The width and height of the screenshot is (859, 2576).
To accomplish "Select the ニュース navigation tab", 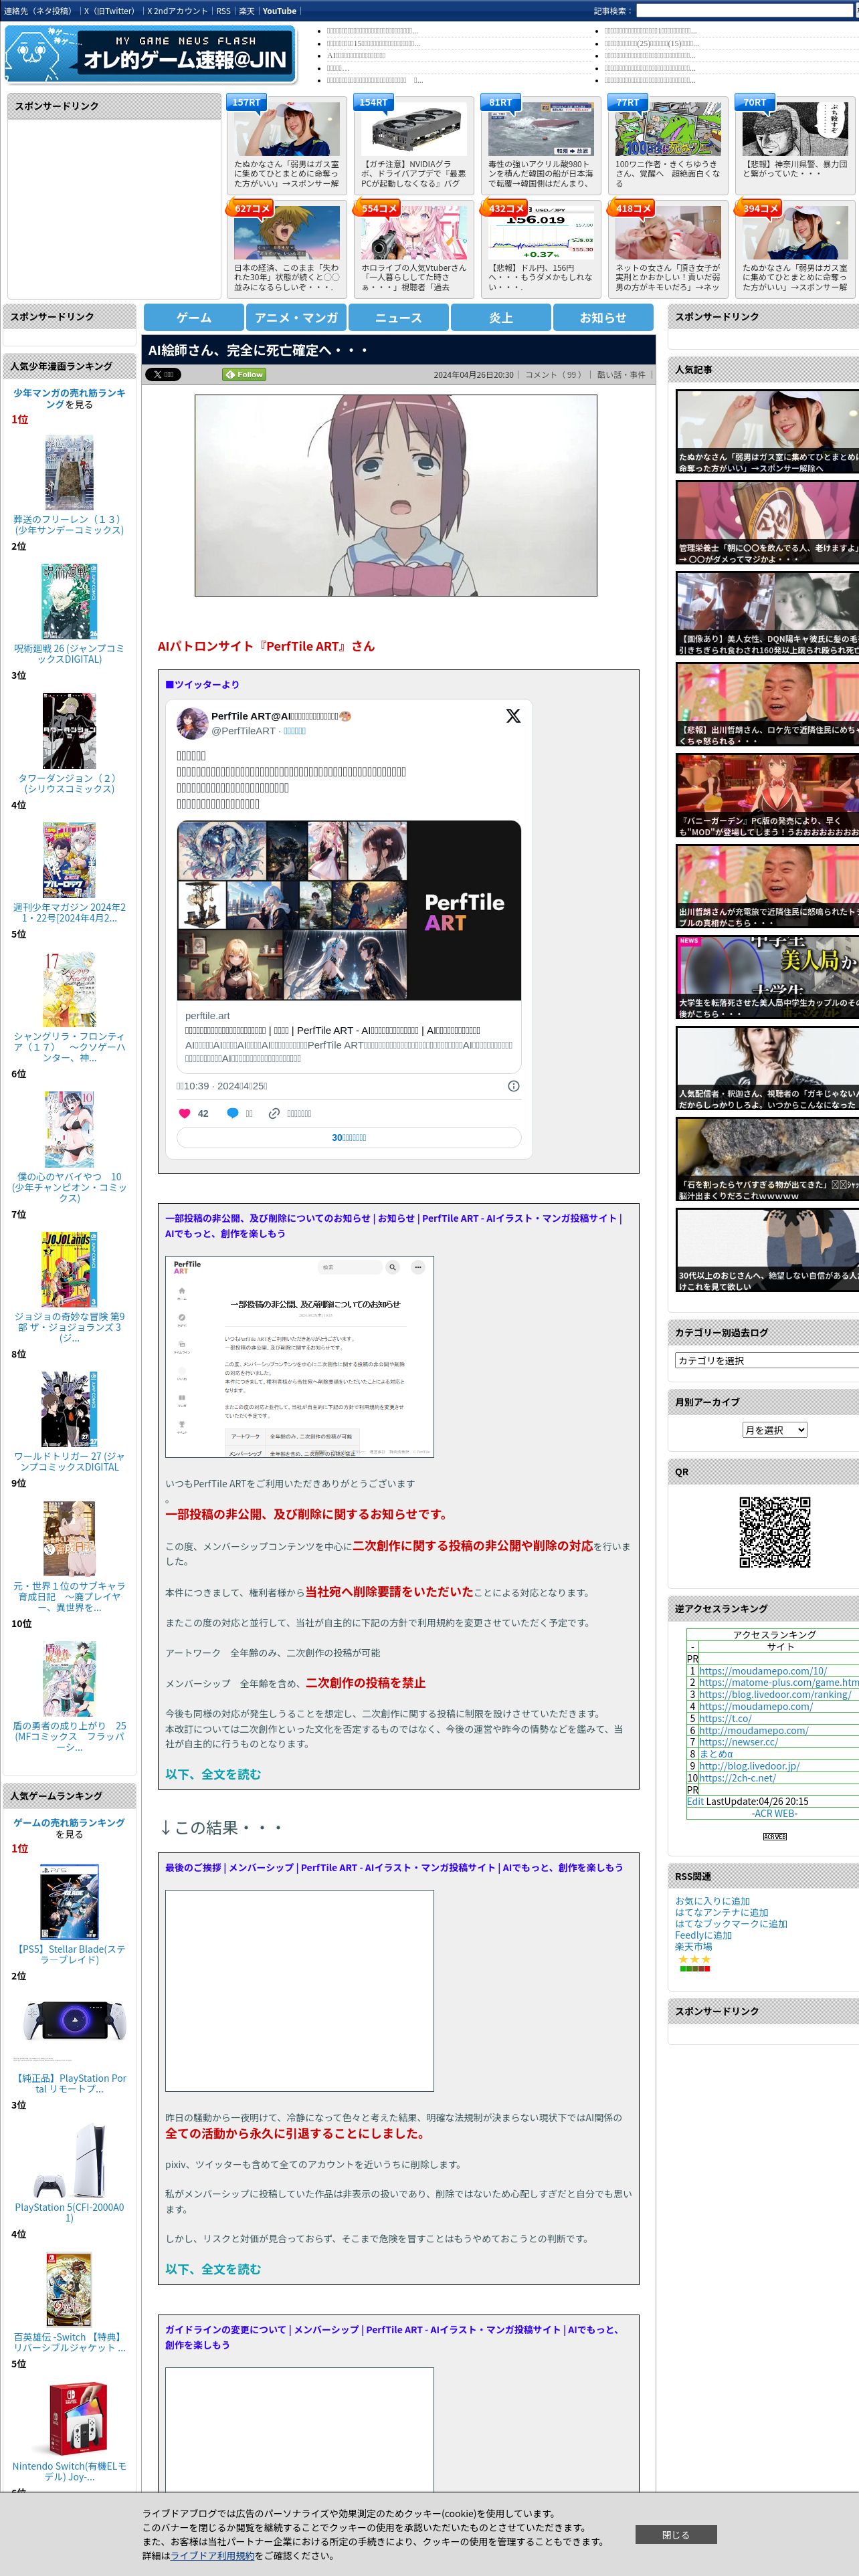I will [x=398, y=317].
